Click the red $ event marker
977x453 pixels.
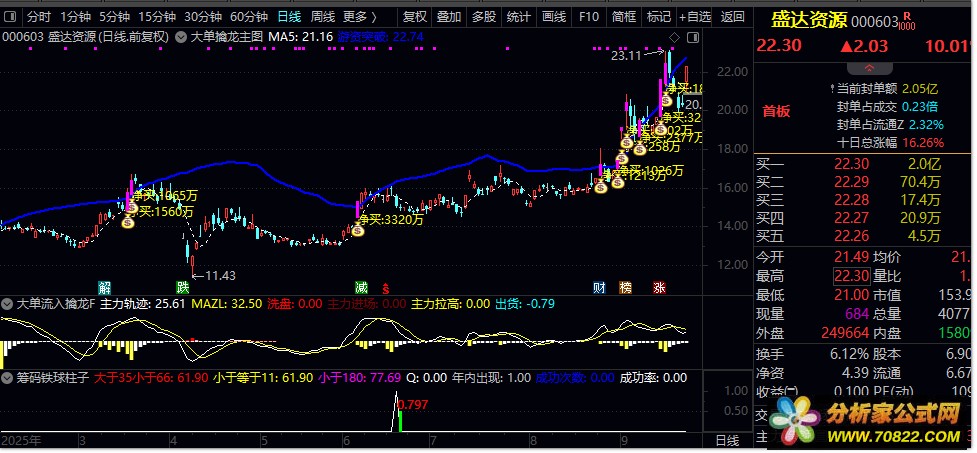point(386,288)
